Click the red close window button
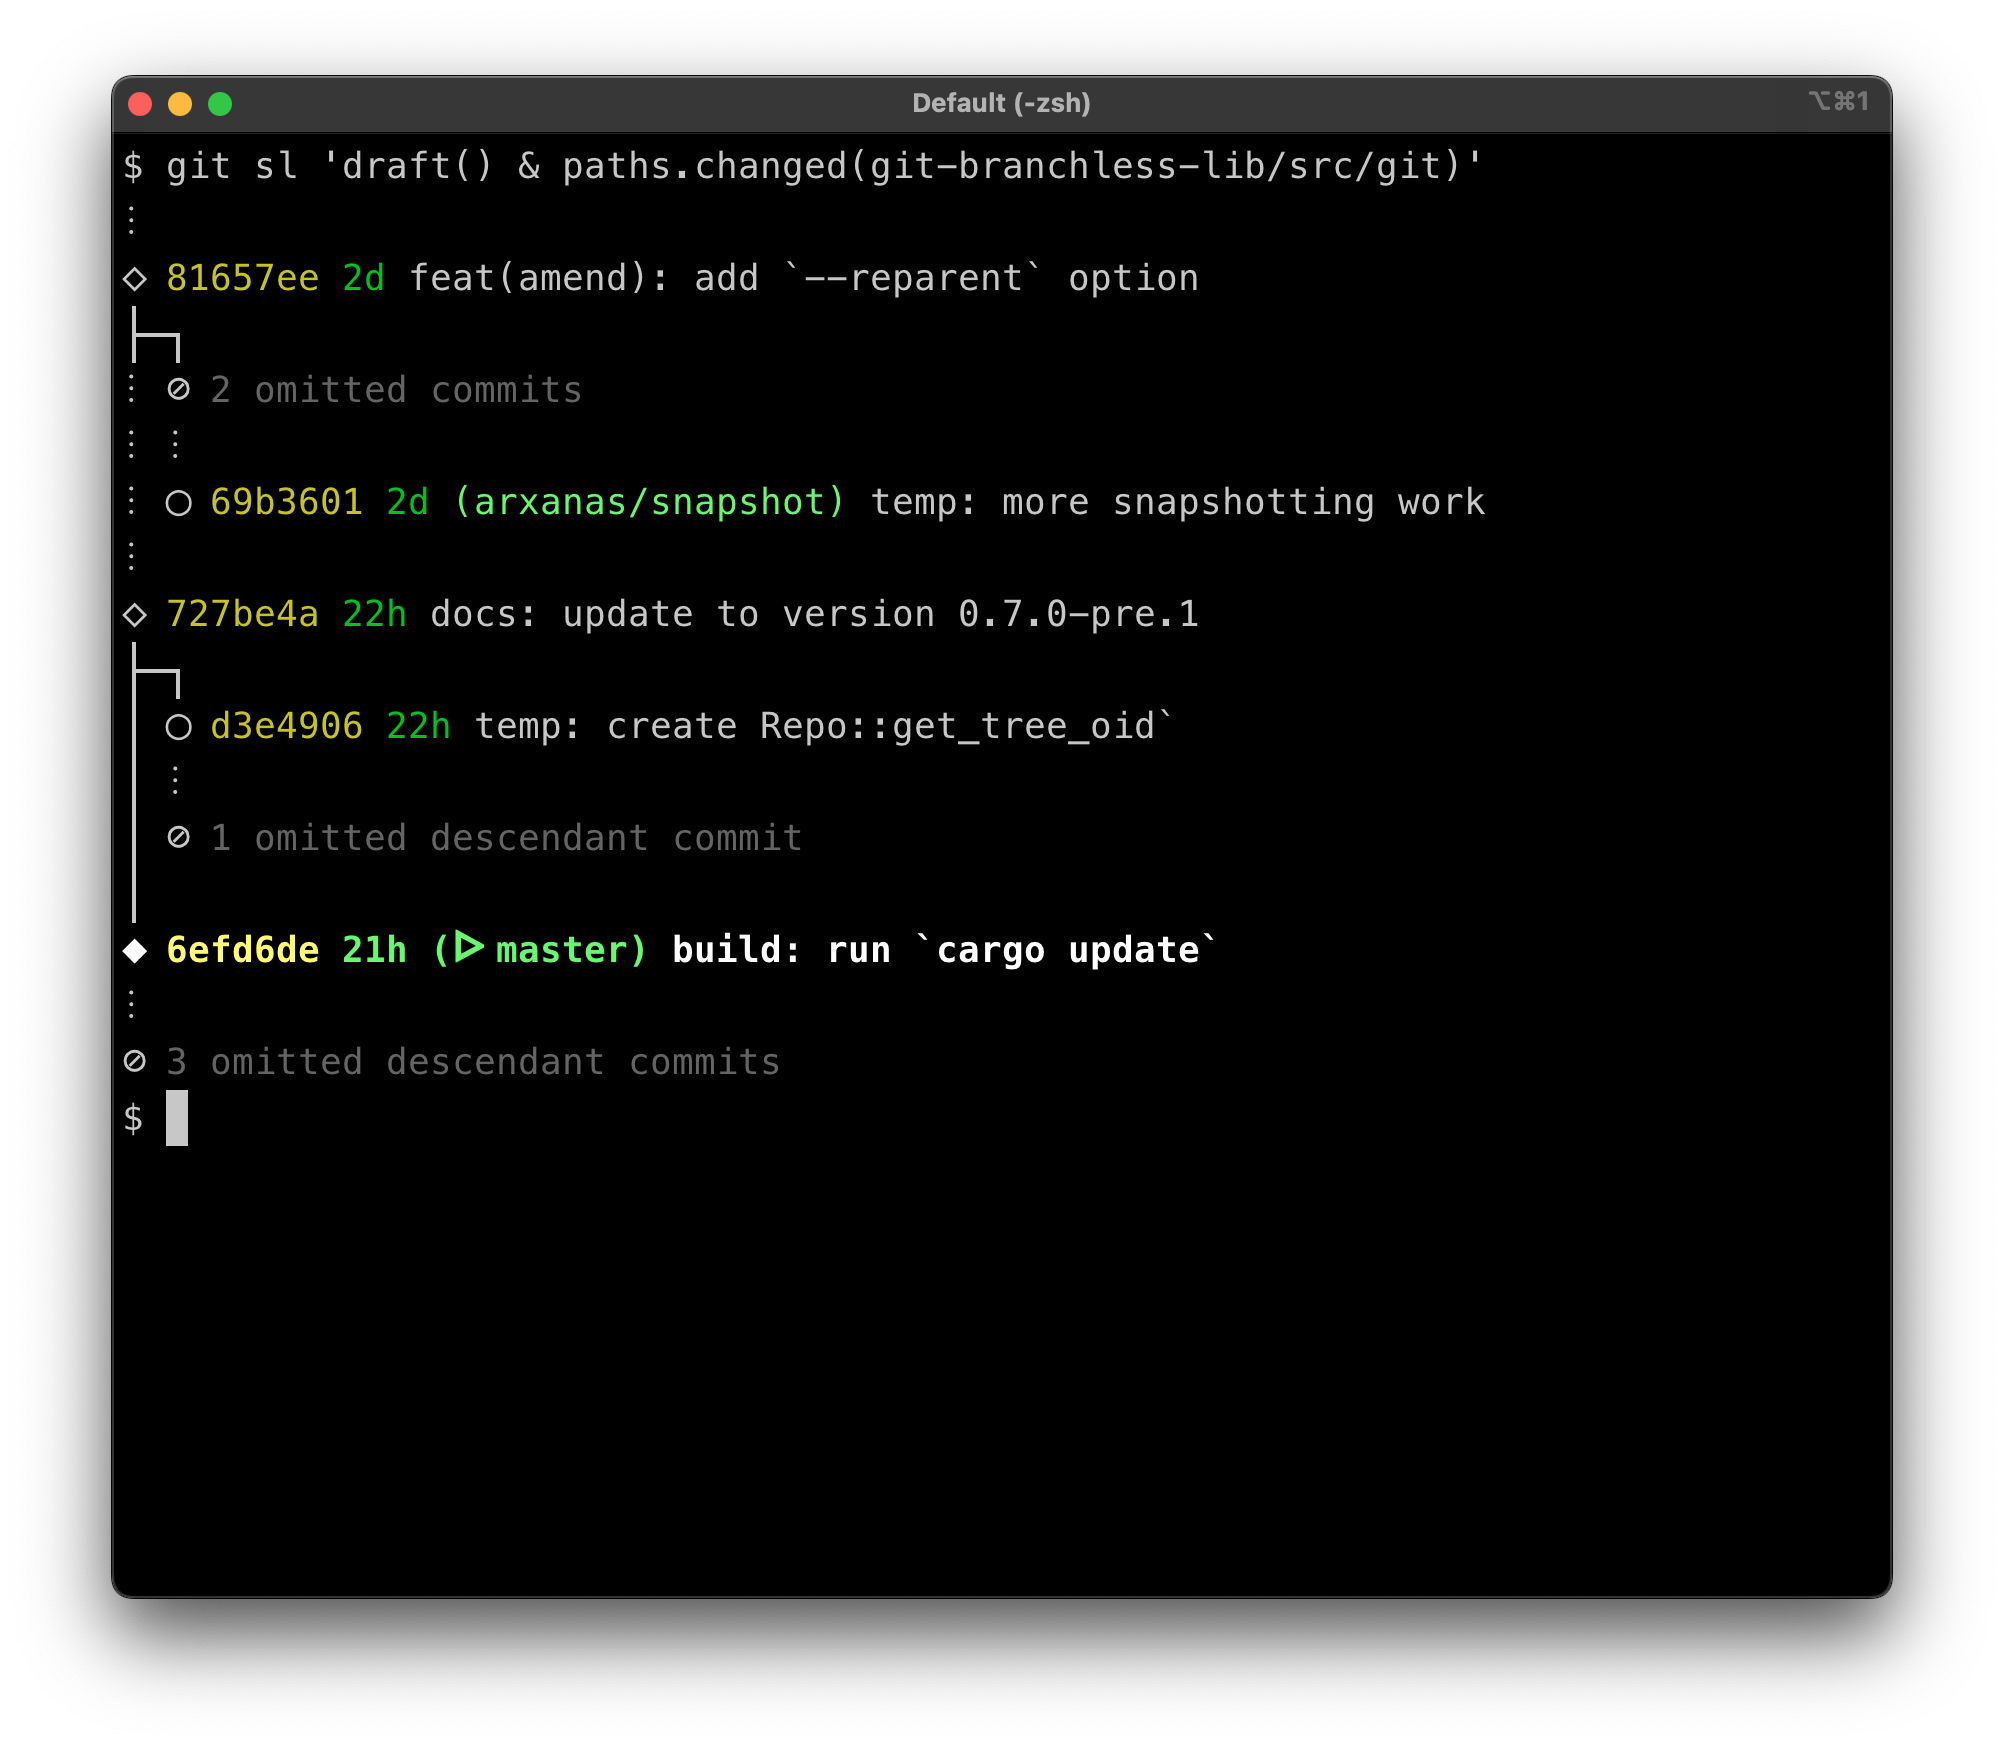The image size is (2004, 1746). 140,104
